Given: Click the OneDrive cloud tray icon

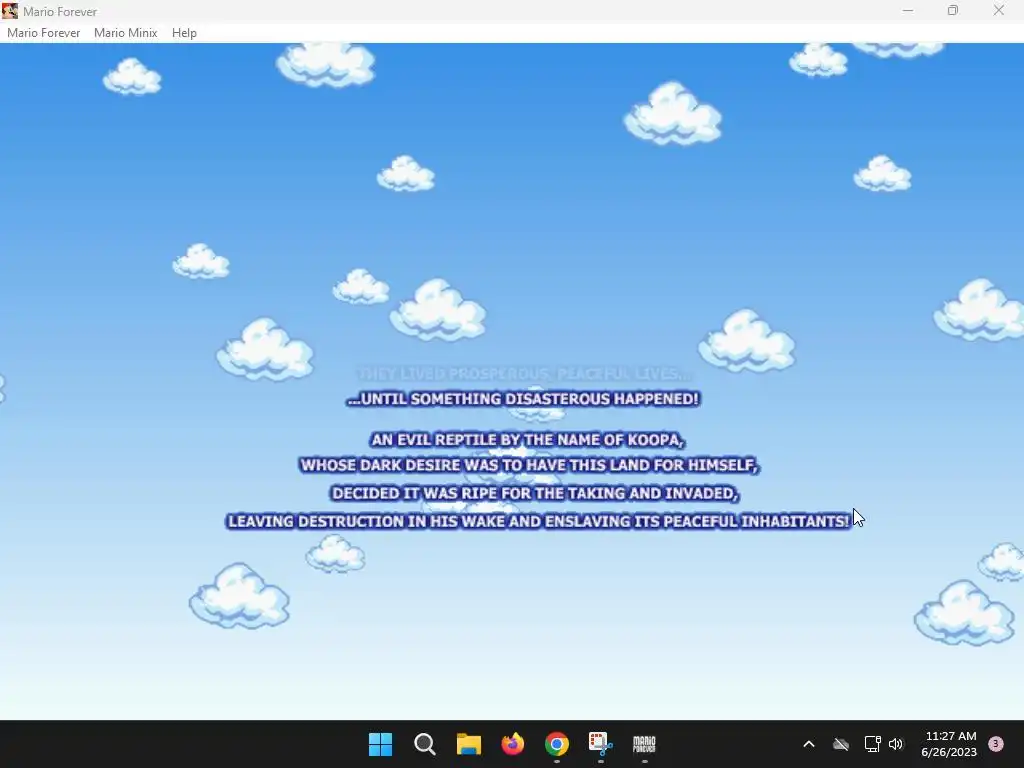Looking at the screenshot, I should (841, 744).
